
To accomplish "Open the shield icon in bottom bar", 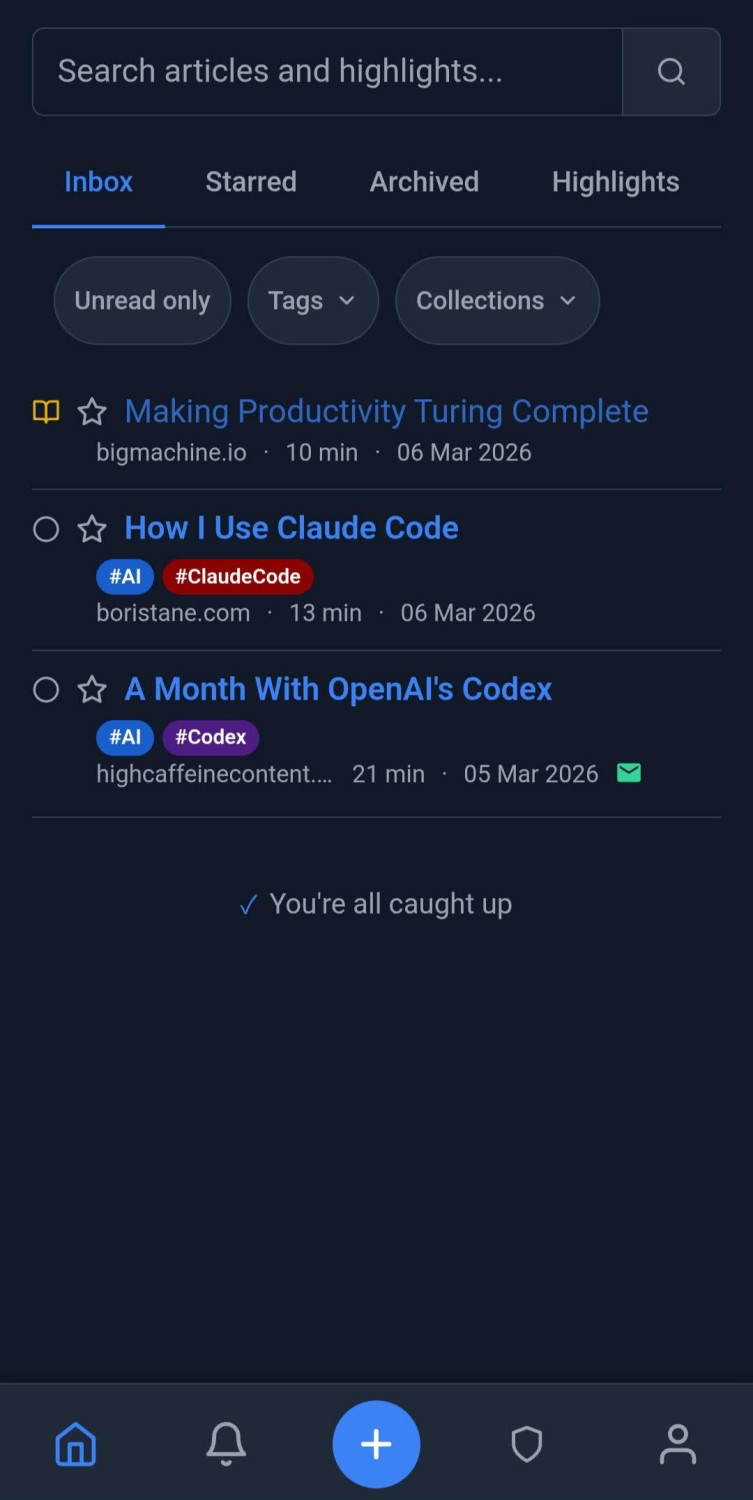I will tap(527, 1444).
